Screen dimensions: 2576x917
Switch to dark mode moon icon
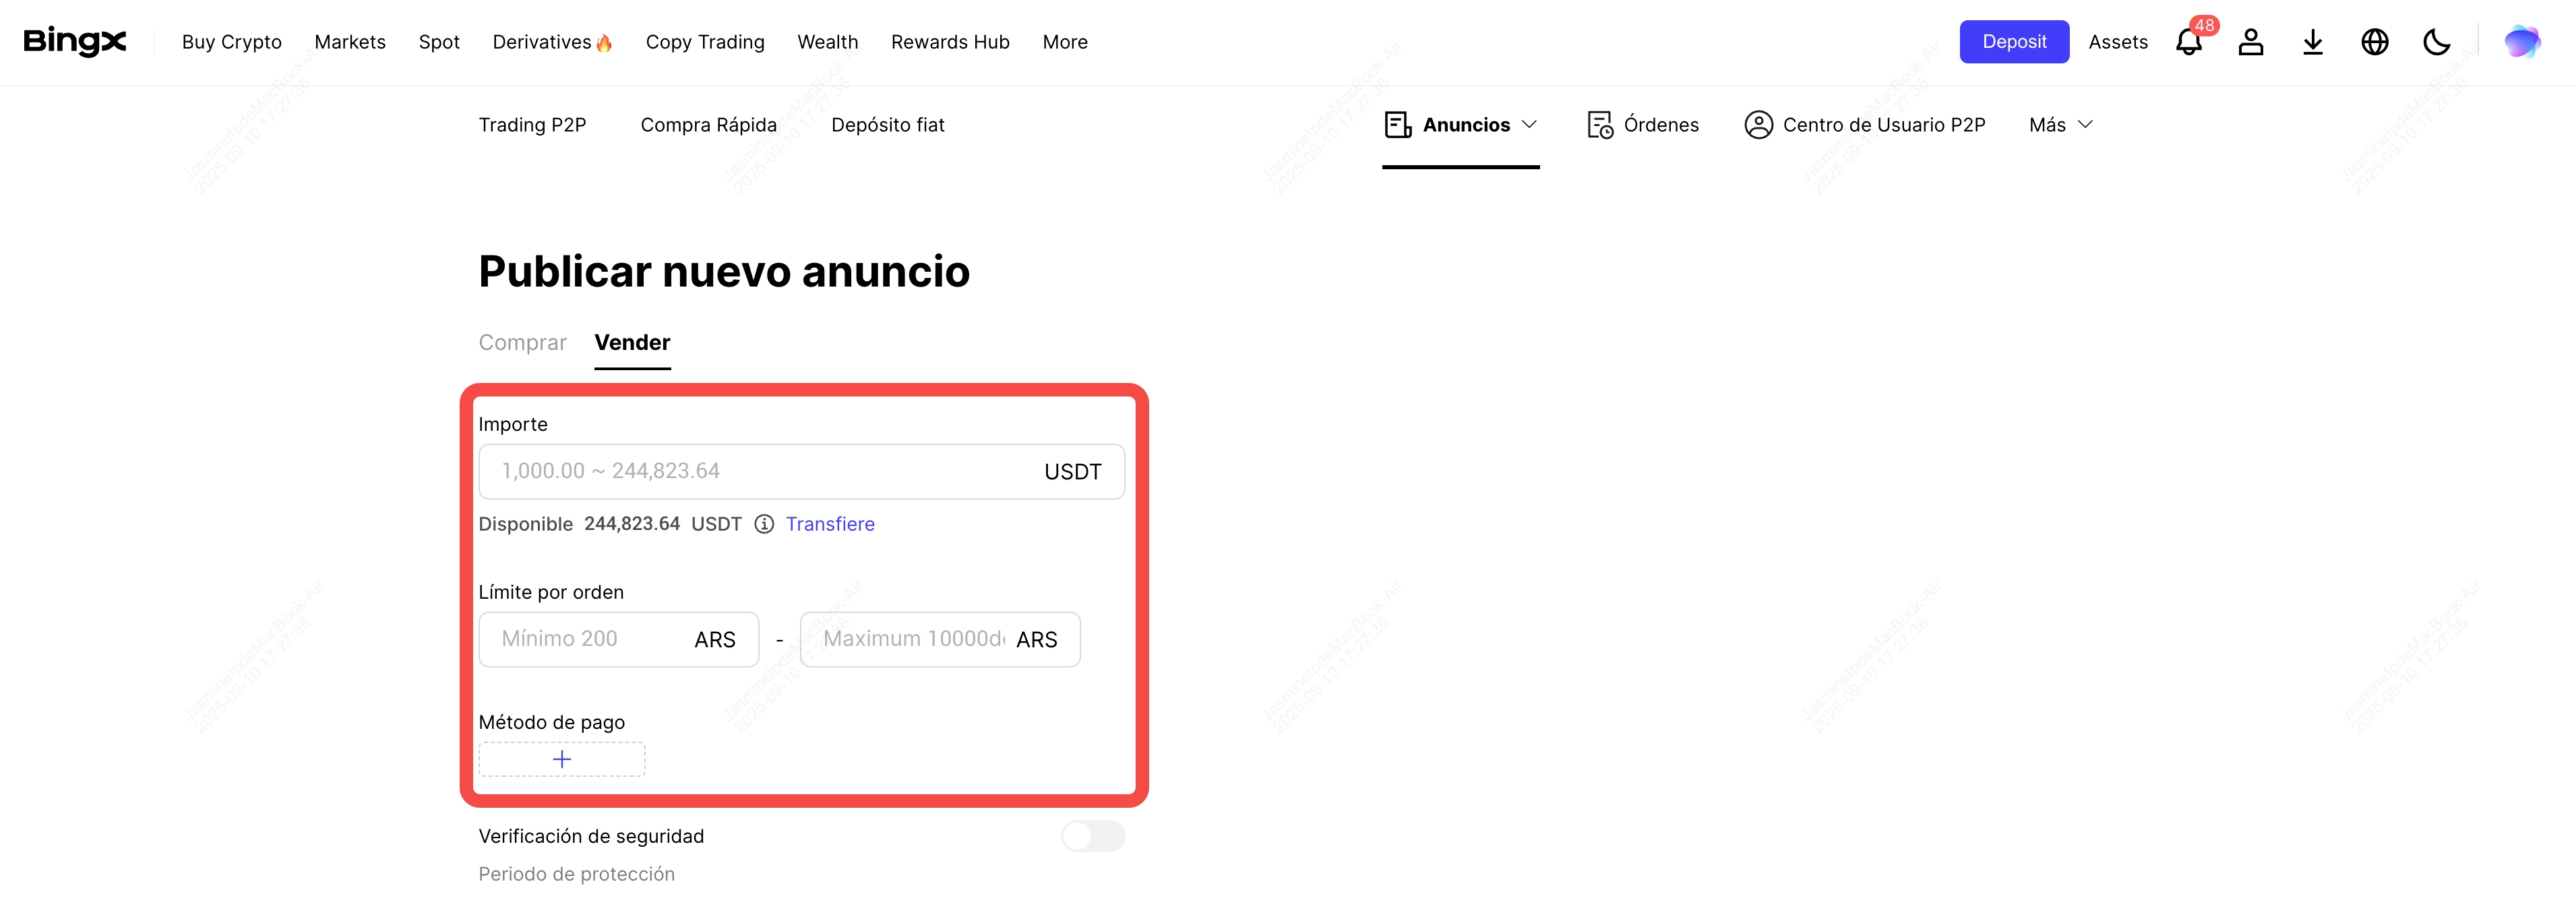pos(2436,42)
